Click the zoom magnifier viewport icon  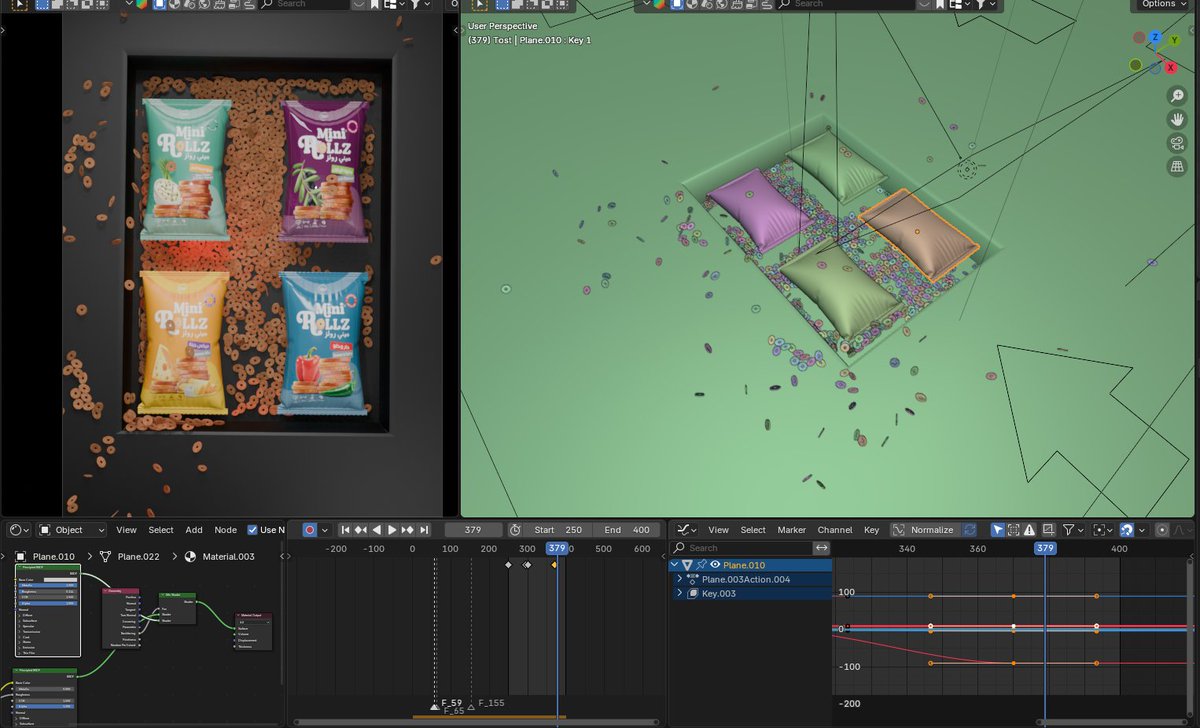(x=1177, y=96)
